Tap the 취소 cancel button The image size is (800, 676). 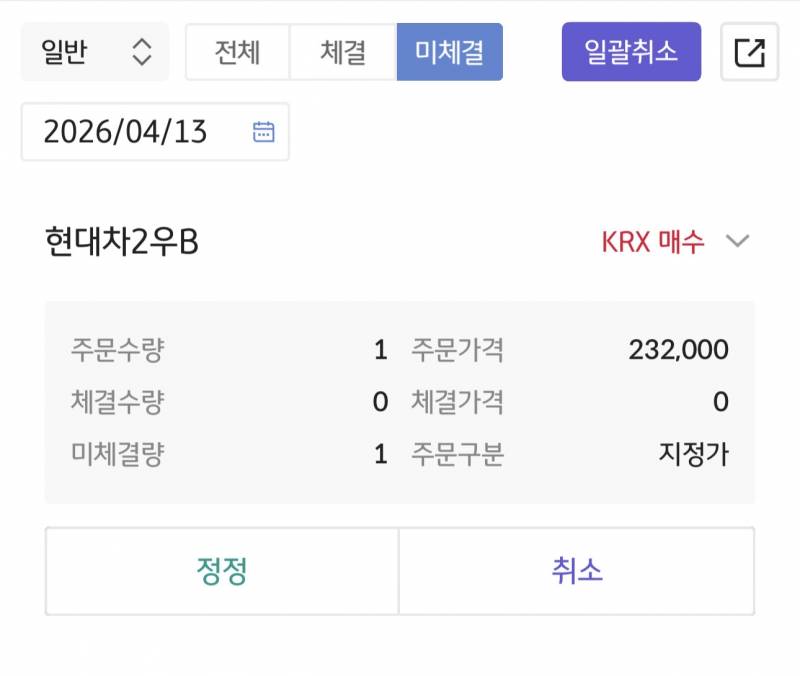tap(577, 570)
